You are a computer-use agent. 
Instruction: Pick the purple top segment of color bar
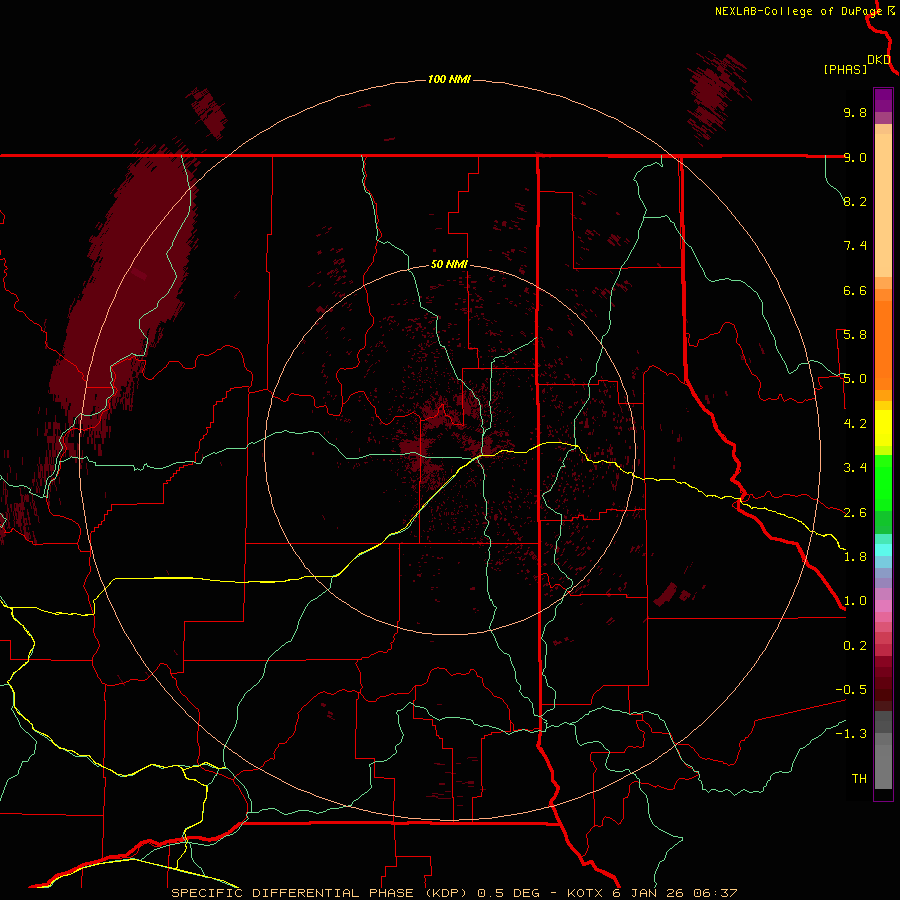coord(883,100)
